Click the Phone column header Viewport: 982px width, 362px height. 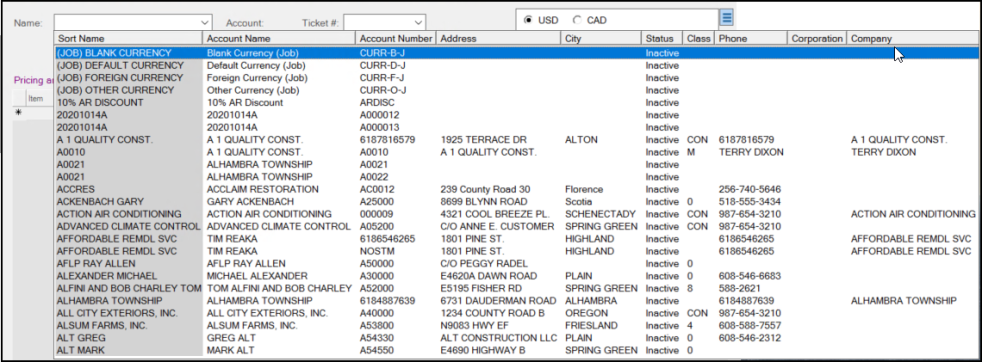(750, 38)
